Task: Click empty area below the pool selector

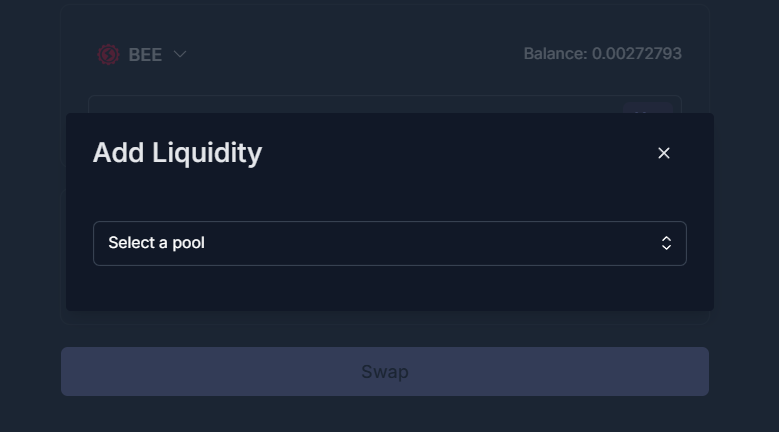Action: (x=390, y=288)
